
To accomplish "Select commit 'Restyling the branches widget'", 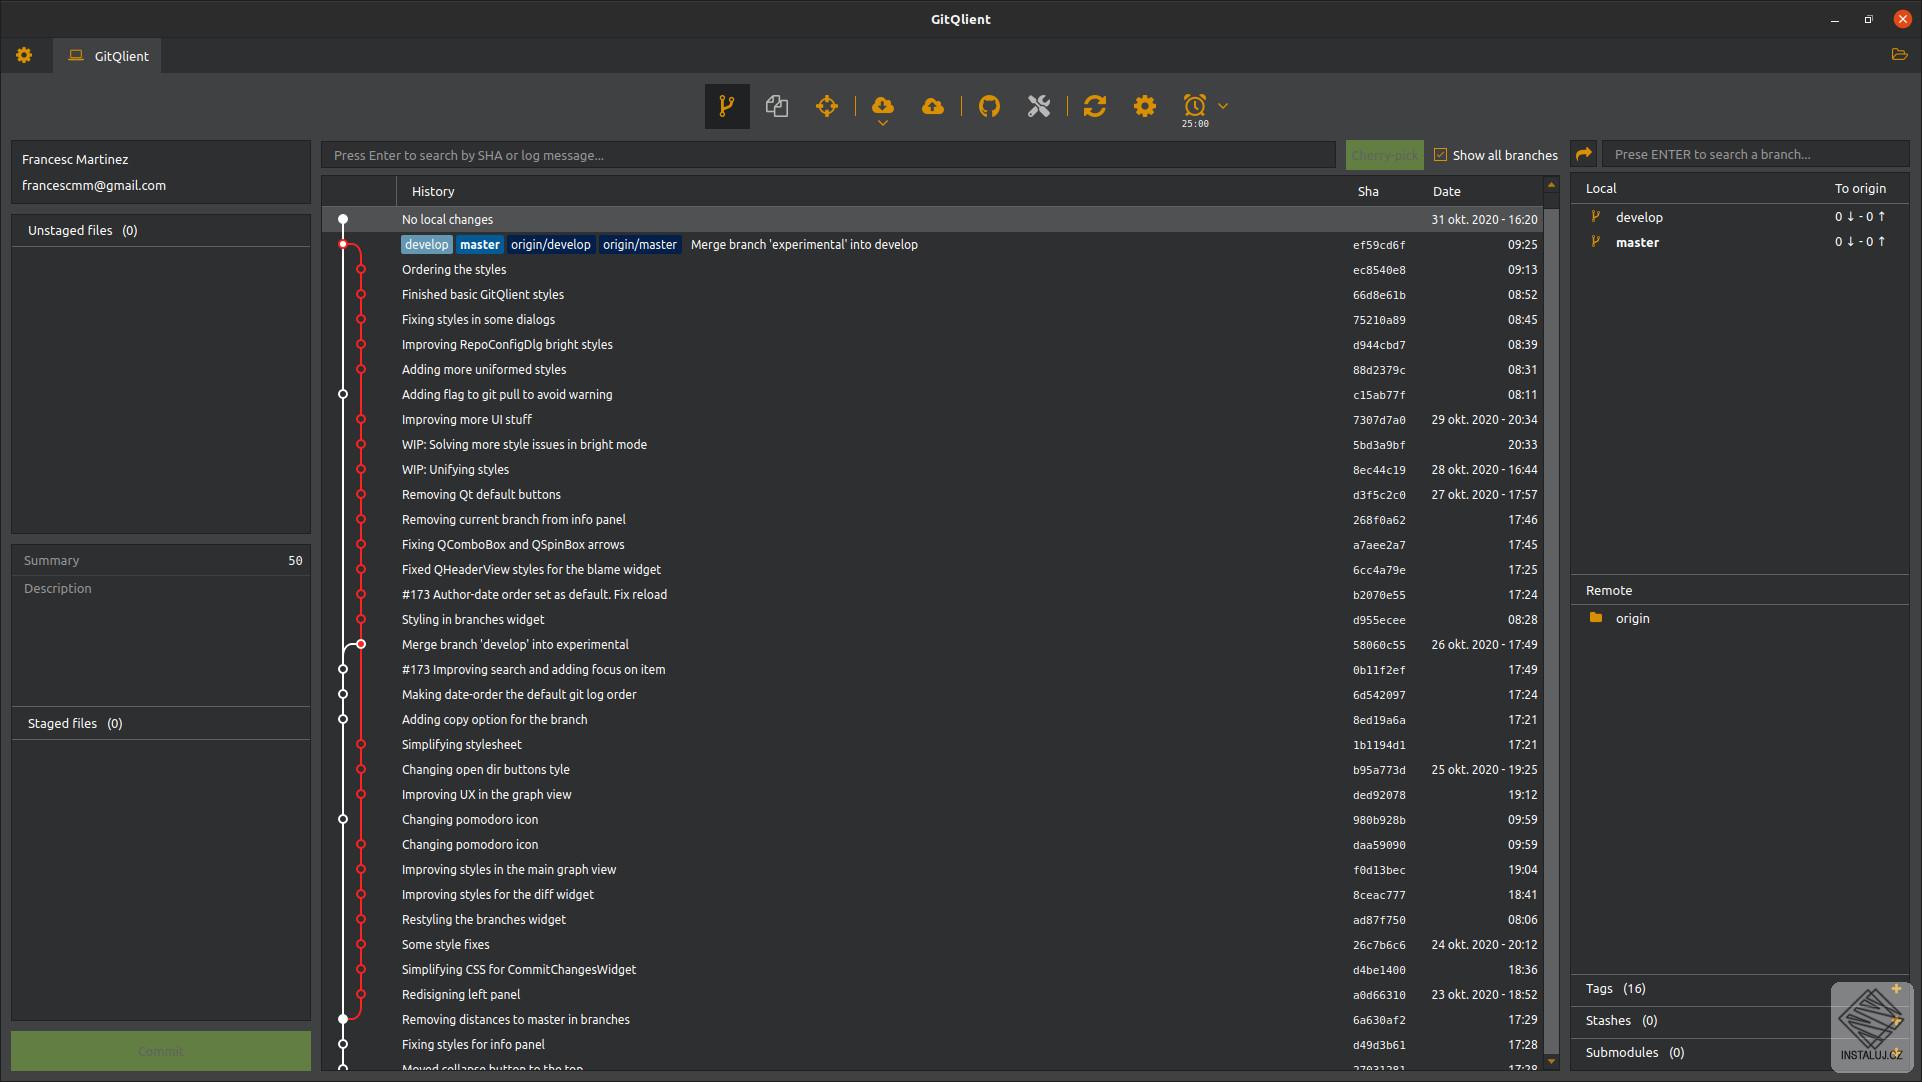I will click(x=932, y=919).
